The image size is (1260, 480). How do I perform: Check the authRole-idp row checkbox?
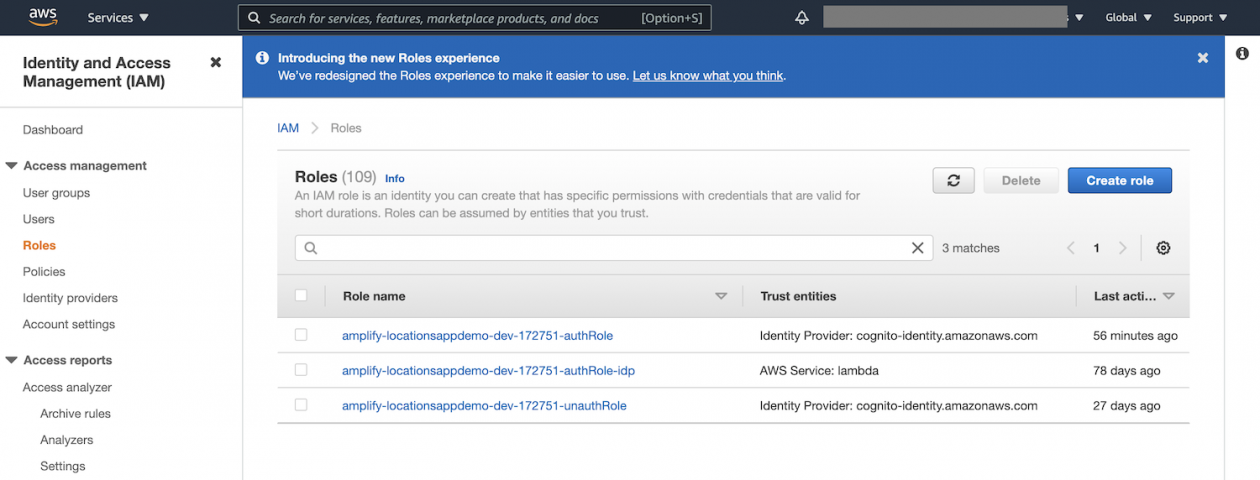point(301,370)
